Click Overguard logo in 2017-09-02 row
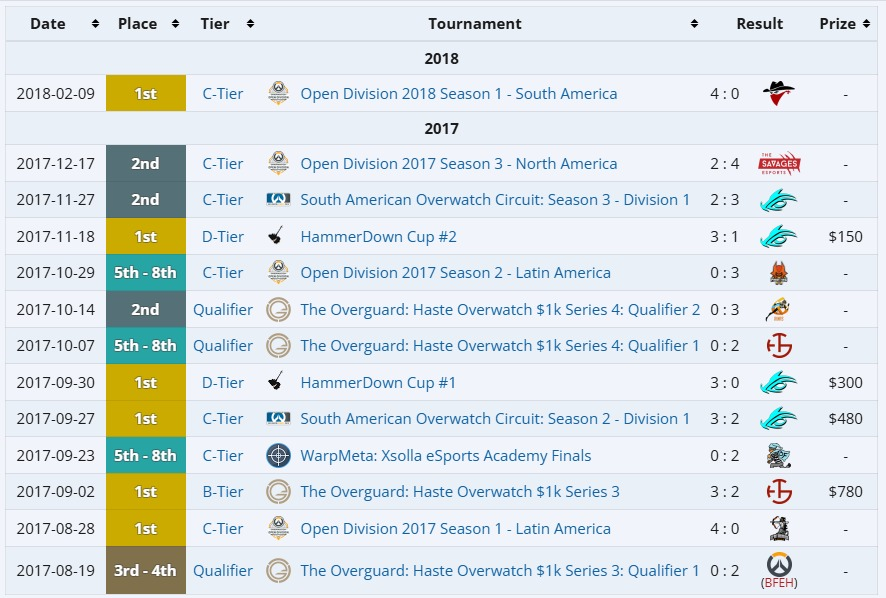 279,492
